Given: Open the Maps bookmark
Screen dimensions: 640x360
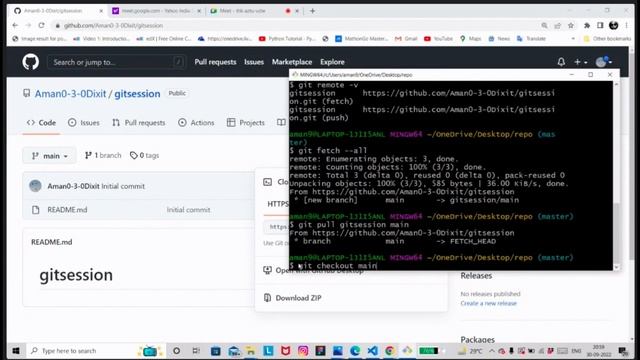Looking at the screenshot, I should click(471, 39).
